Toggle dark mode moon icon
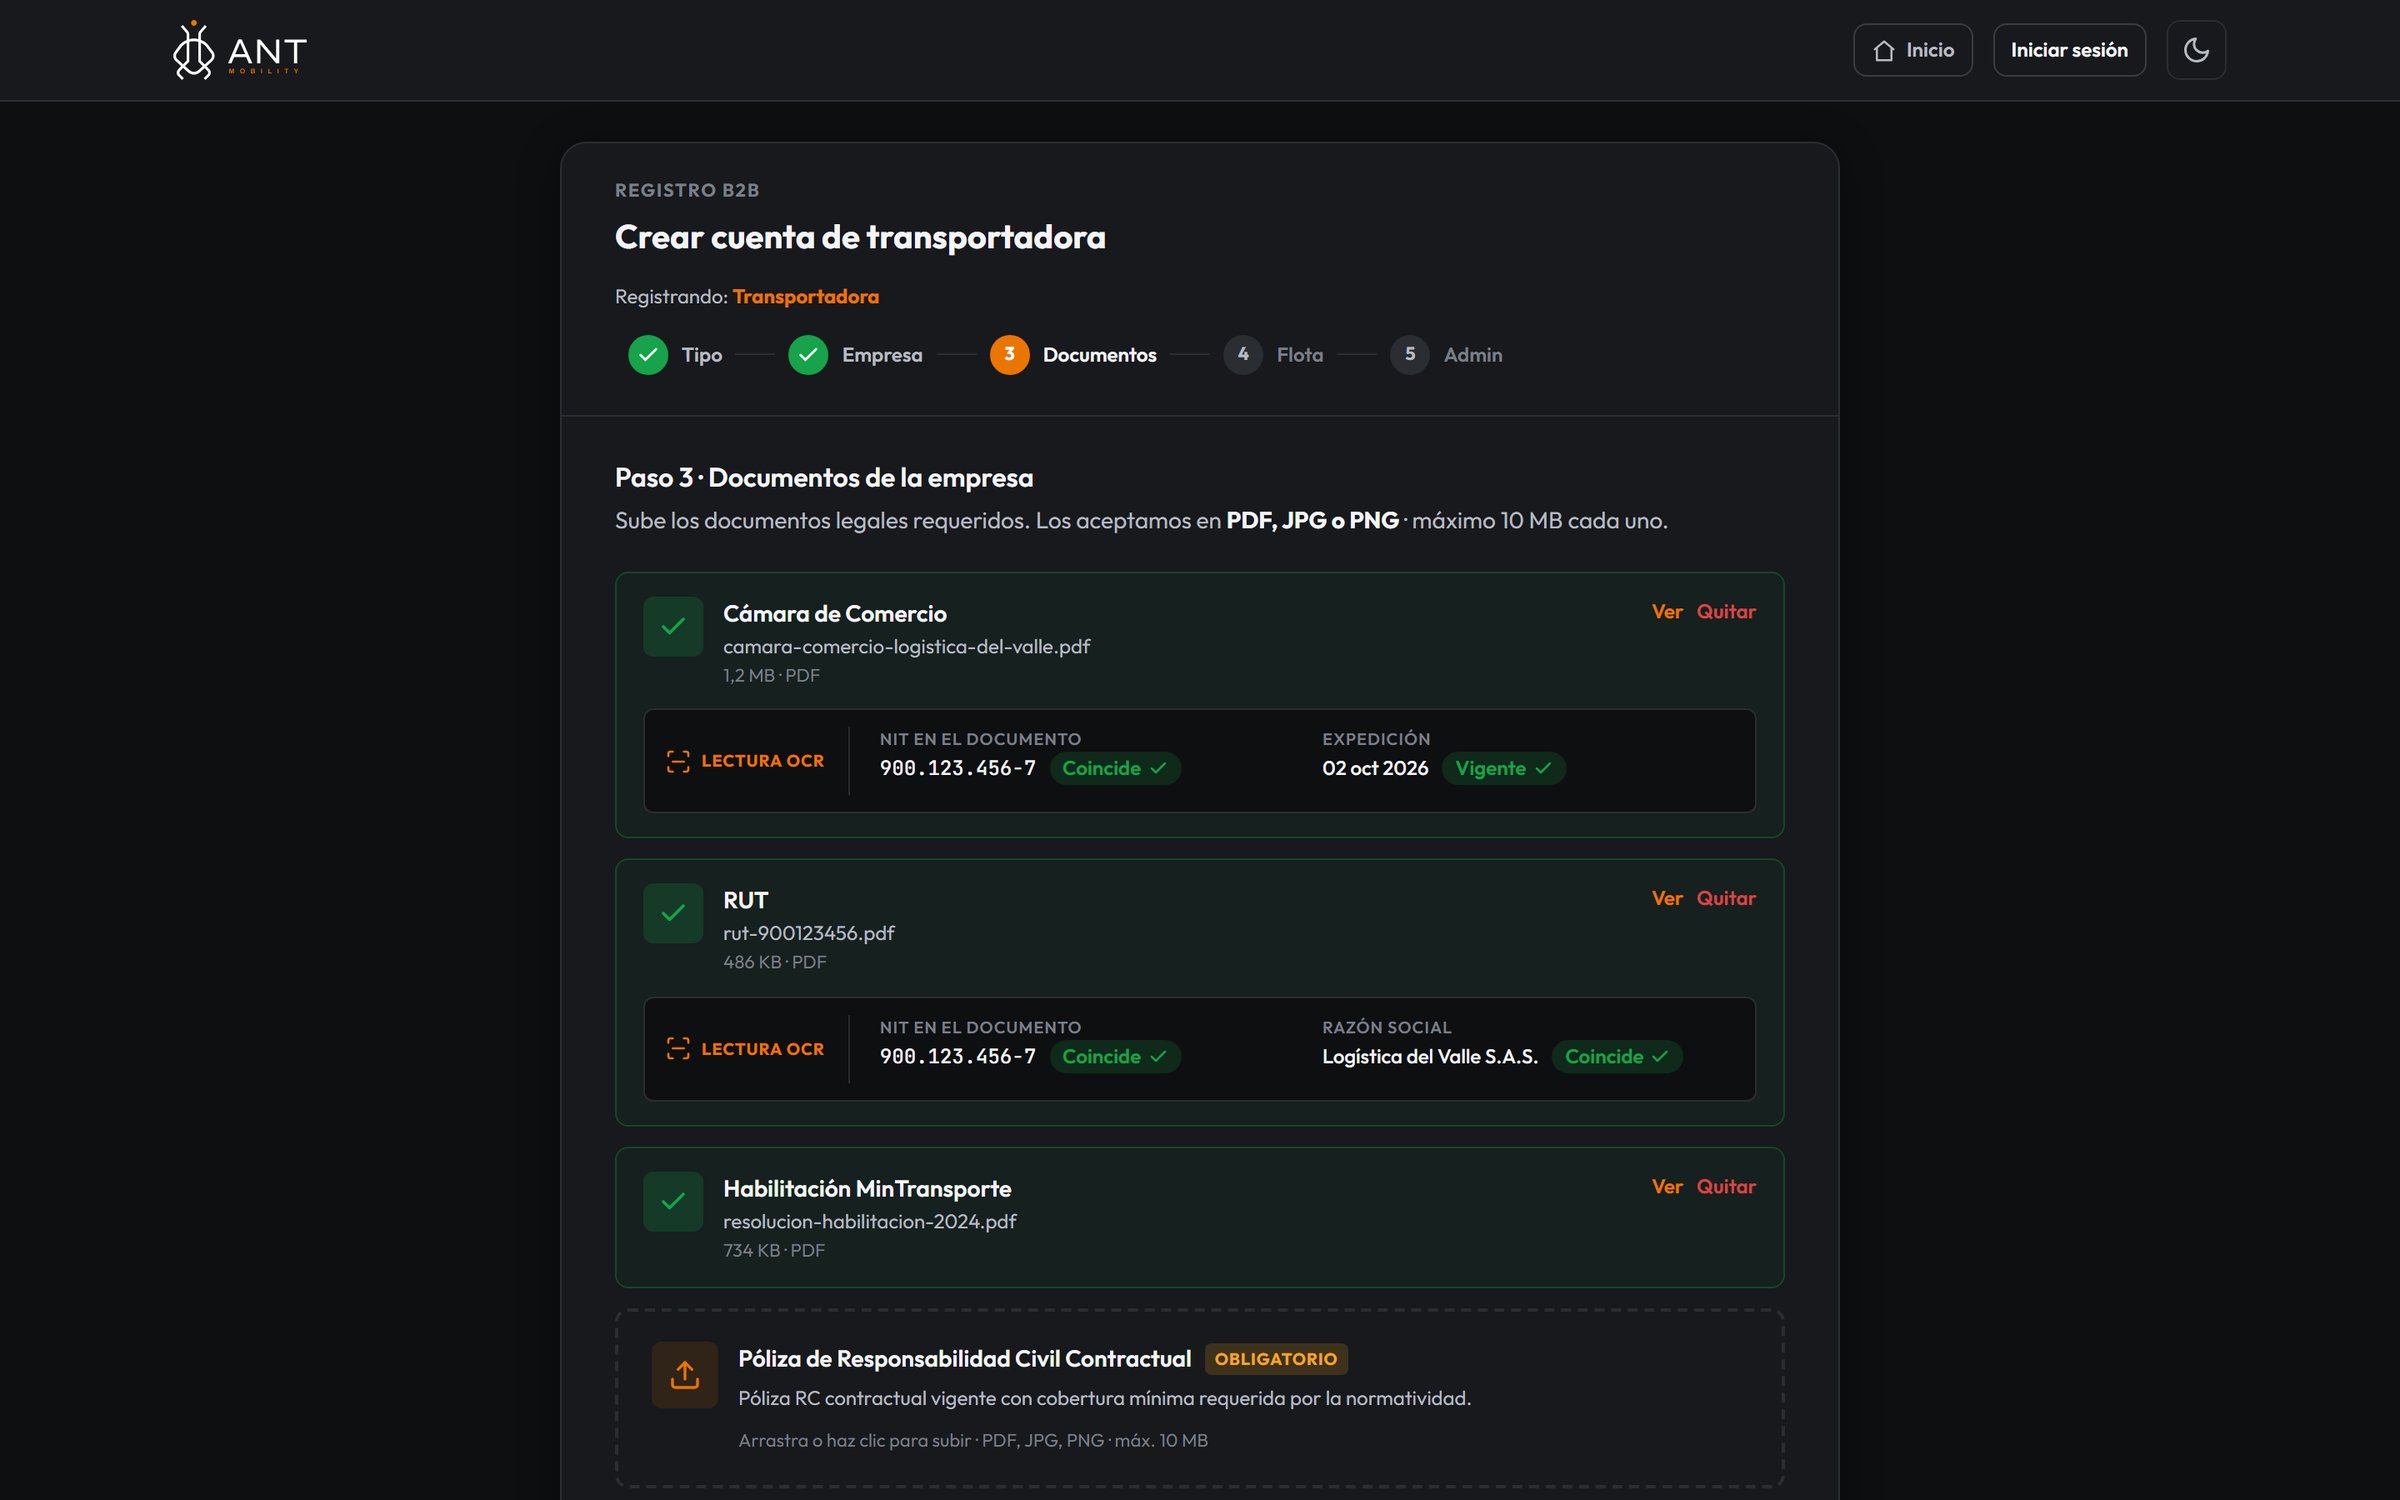Image resolution: width=2400 pixels, height=1500 pixels. [2196, 50]
